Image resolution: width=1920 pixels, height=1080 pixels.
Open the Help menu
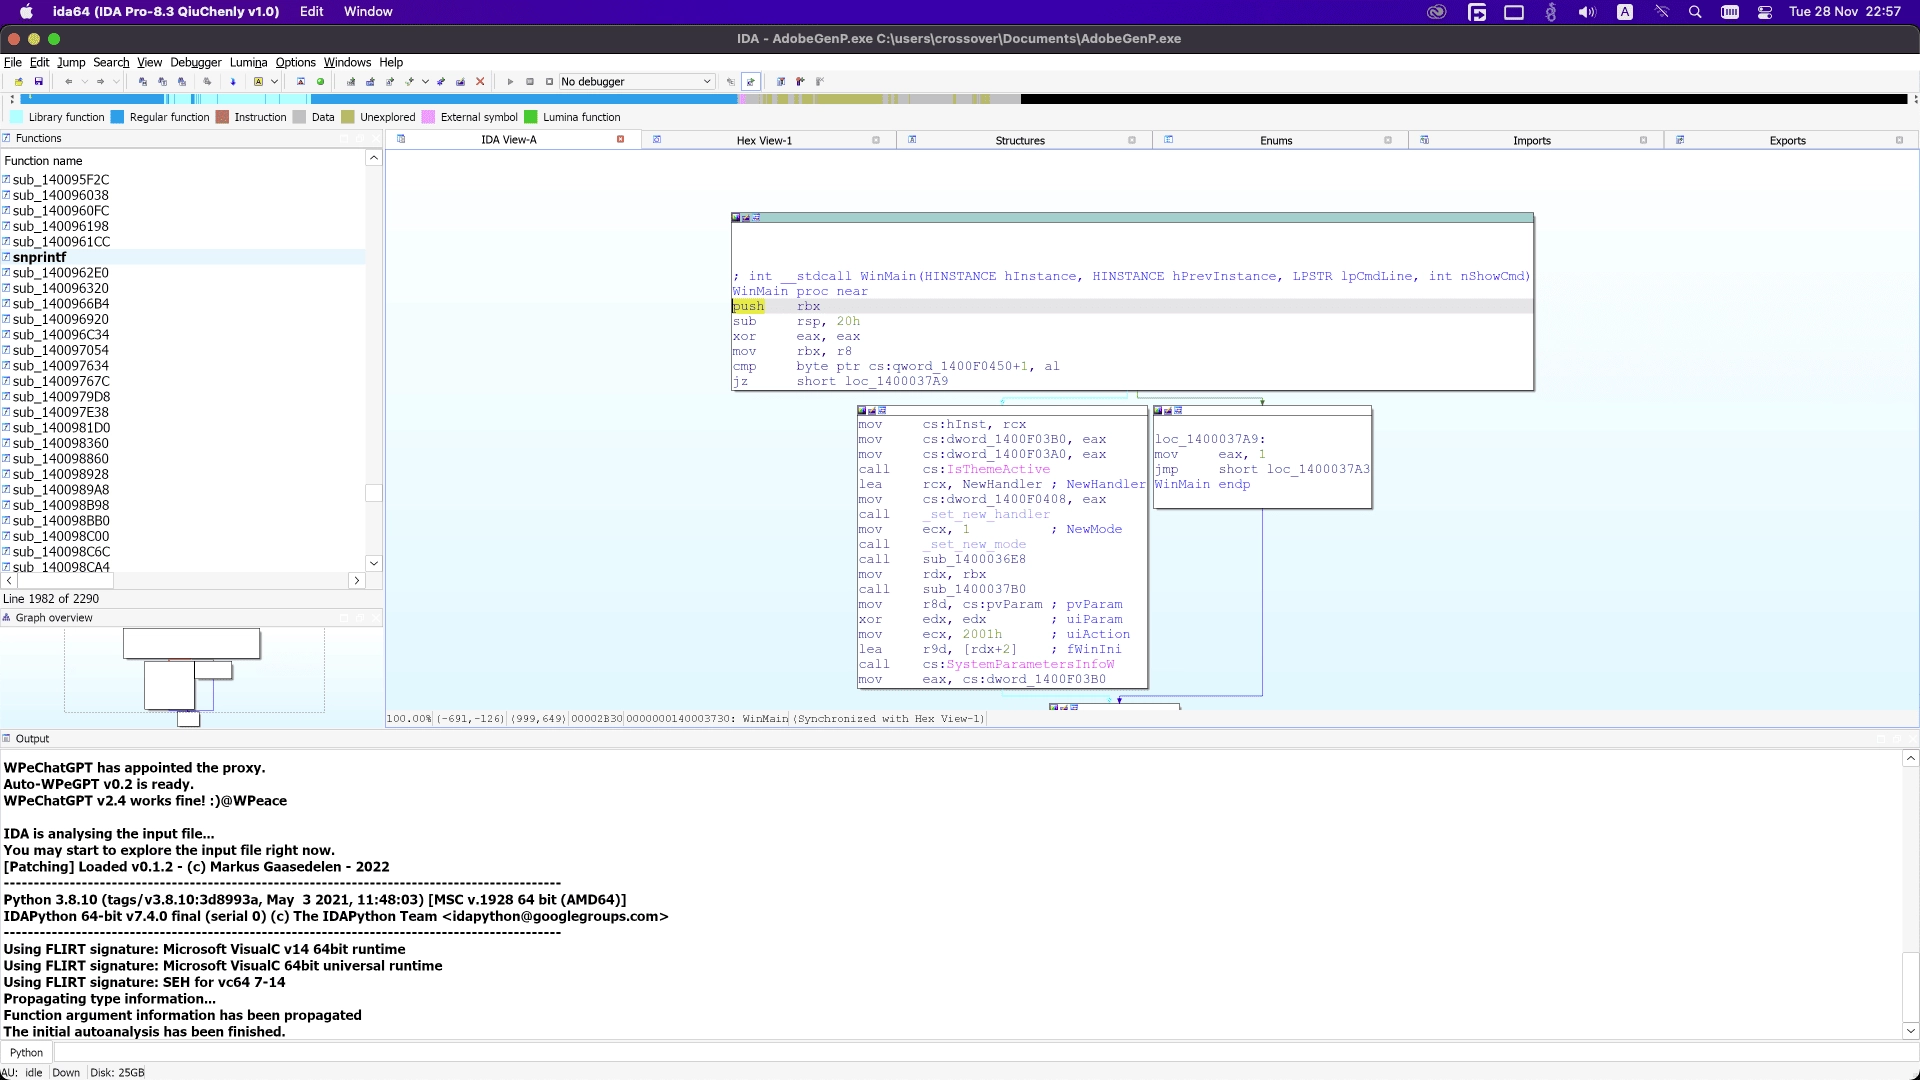coord(391,62)
